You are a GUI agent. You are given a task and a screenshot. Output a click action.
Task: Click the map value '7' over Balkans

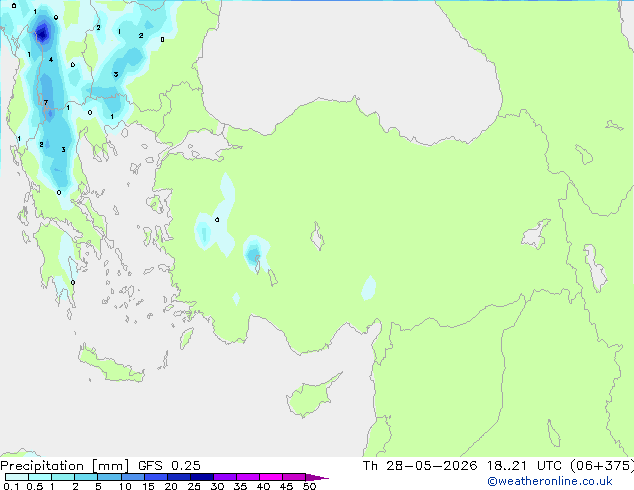pos(46,102)
